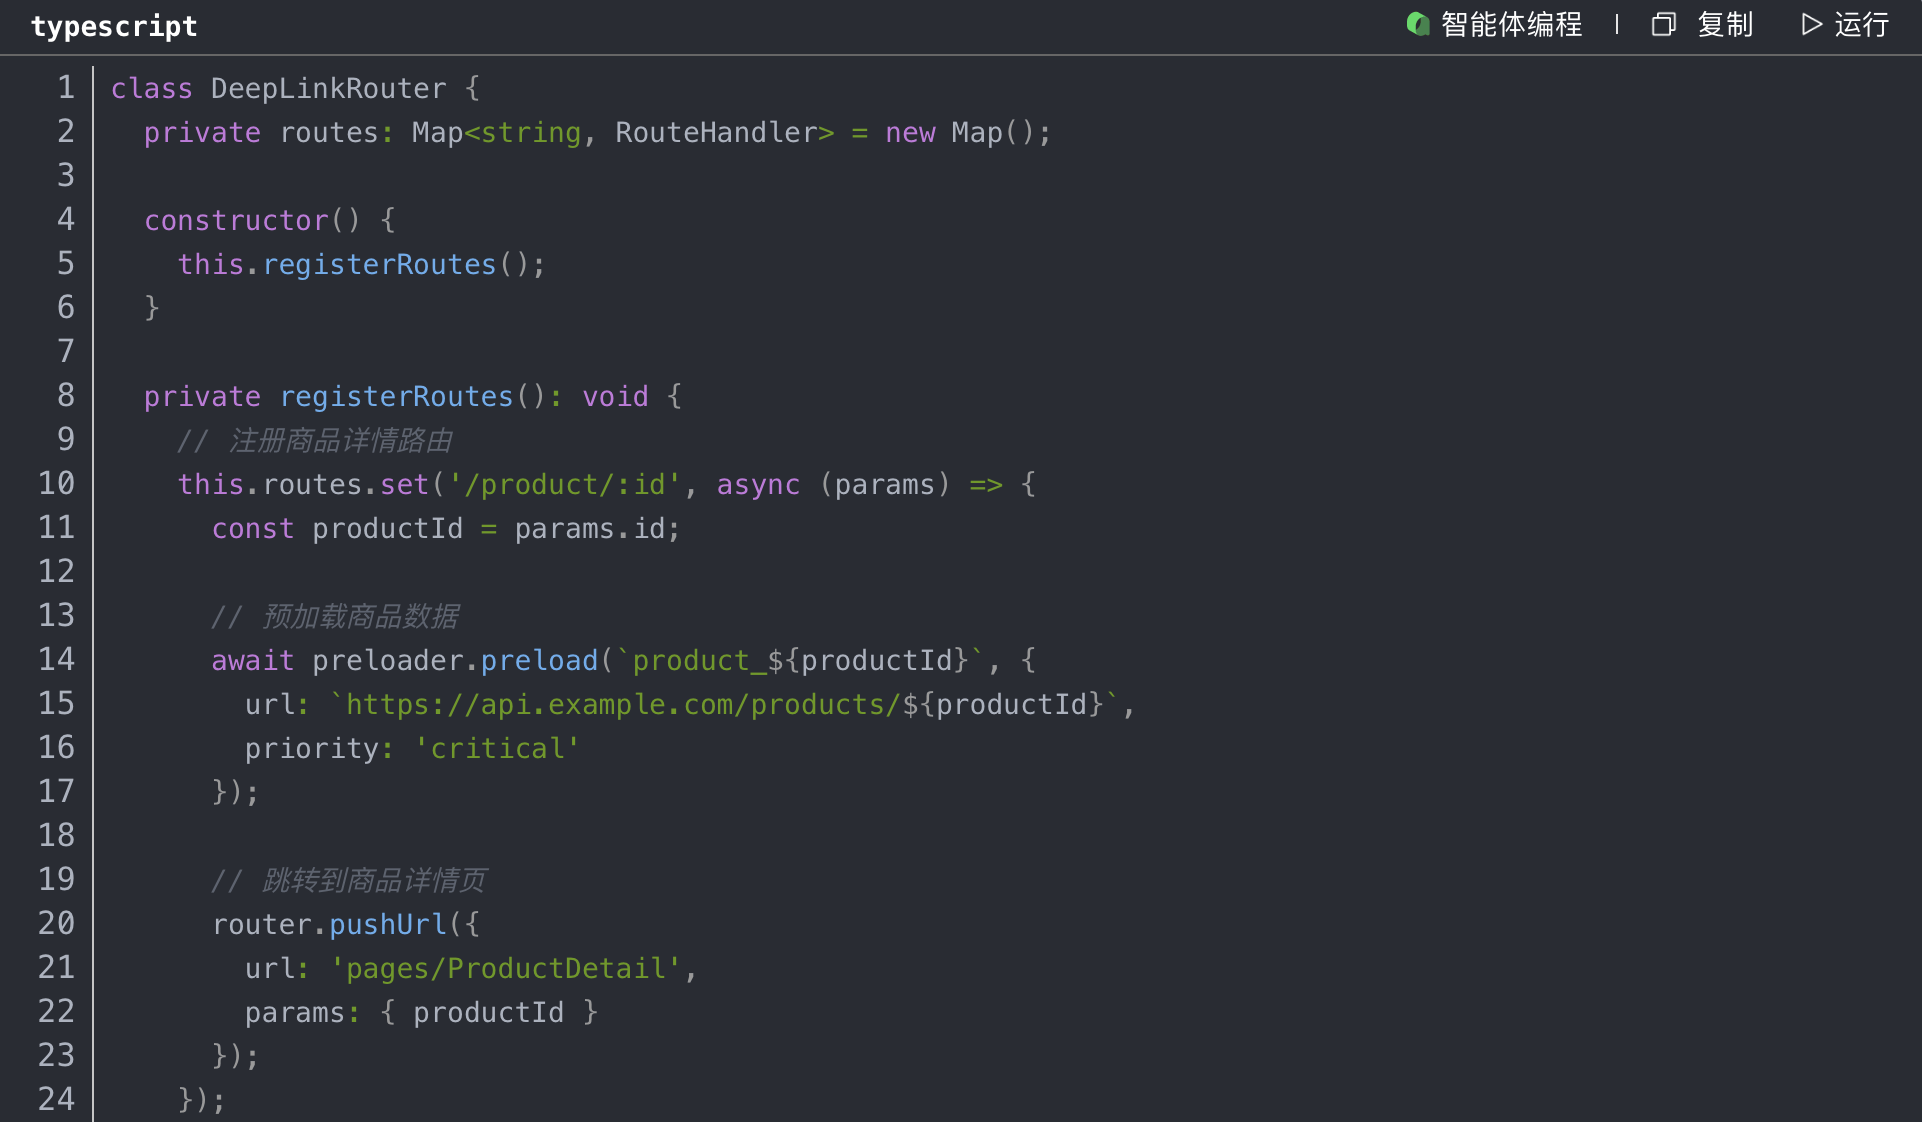Click the pushUrl method call

coord(388,924)
